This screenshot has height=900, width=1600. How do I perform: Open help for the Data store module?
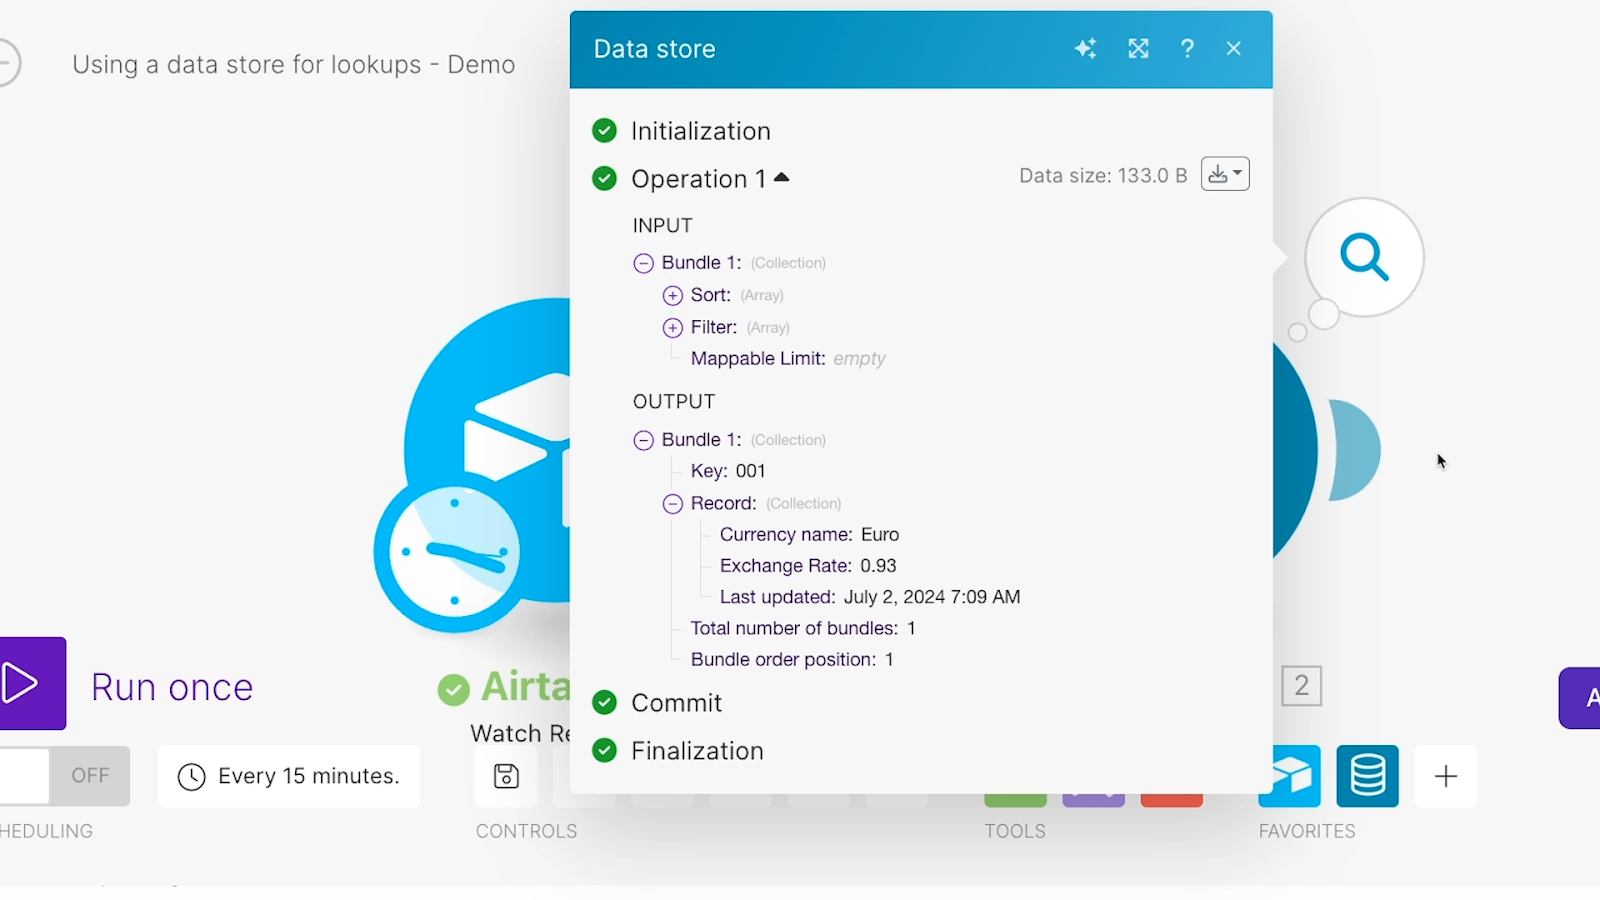click(x=1187, y=49)
